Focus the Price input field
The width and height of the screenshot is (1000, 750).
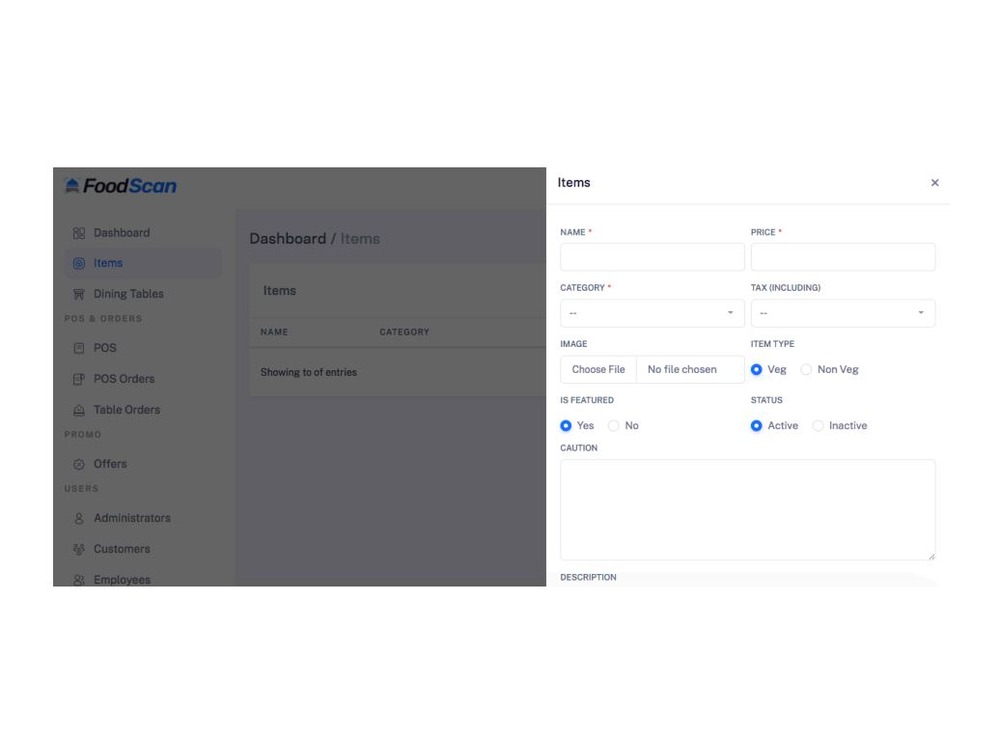843,257
